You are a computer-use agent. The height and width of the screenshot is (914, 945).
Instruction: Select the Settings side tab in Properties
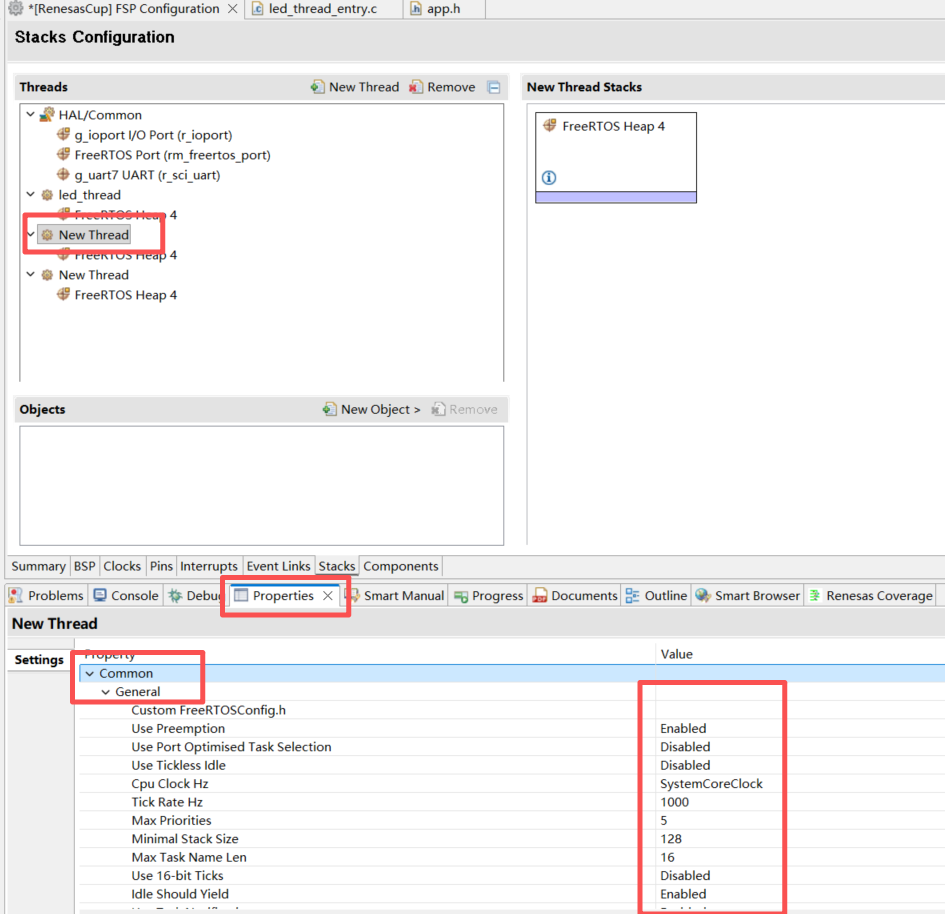click(39, 659)
